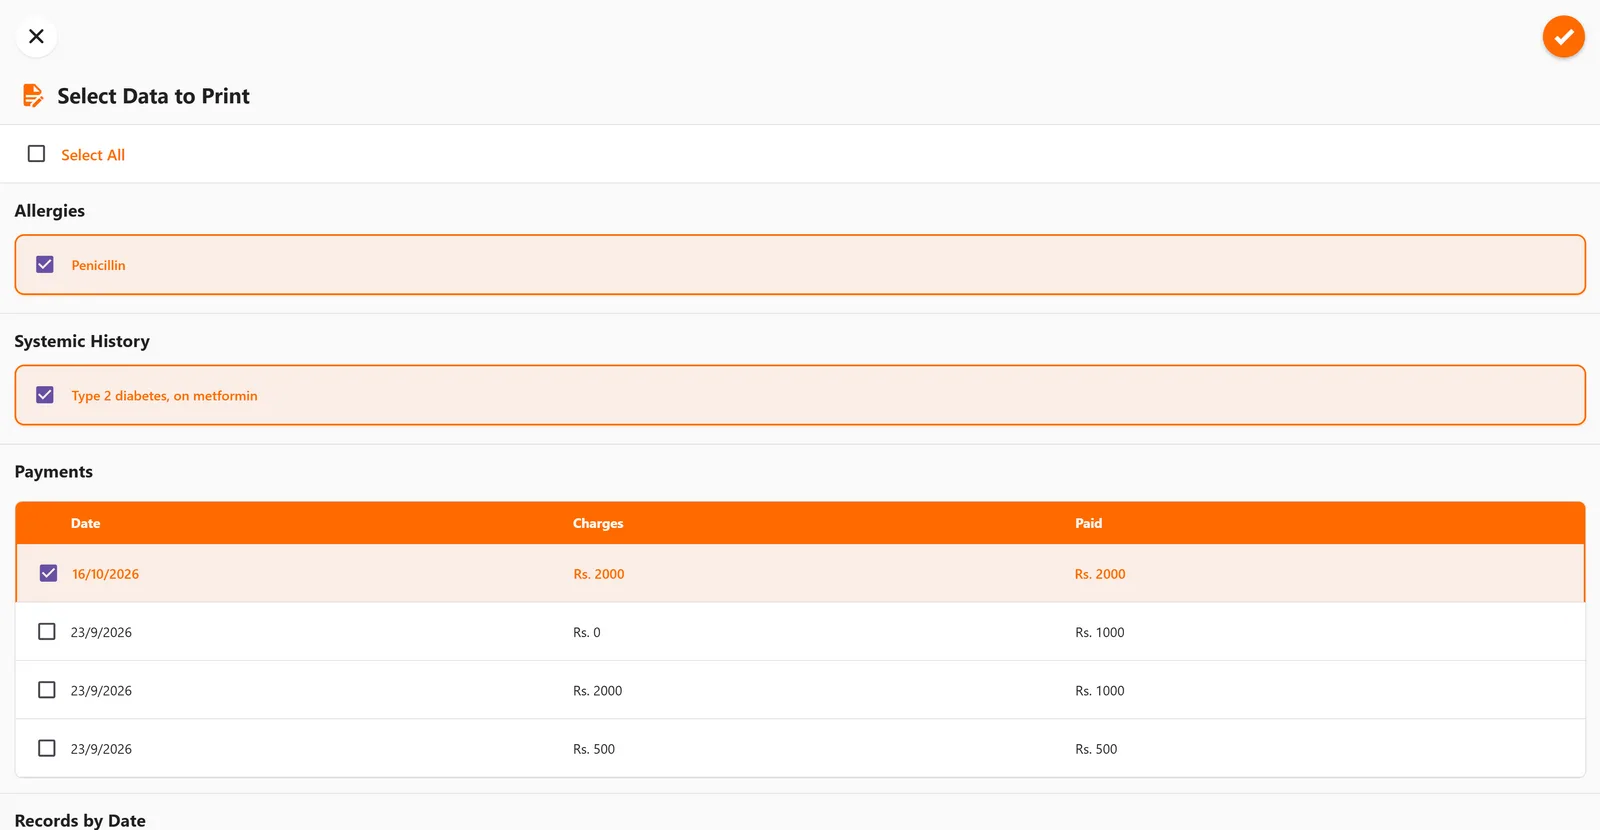Tick the checkbox of the 23/9/2026 row charging Rs. 2000
This screenshot has height=830, width=1600.
[x=47, y=690]
